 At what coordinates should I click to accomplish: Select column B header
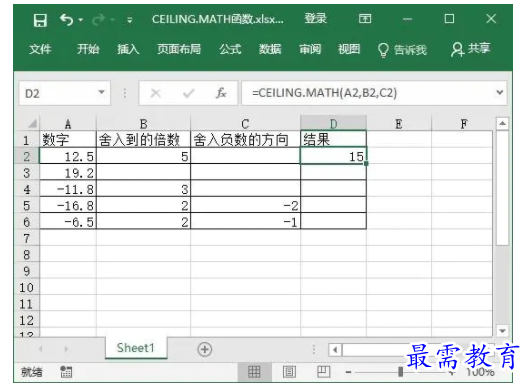point(143,124)
